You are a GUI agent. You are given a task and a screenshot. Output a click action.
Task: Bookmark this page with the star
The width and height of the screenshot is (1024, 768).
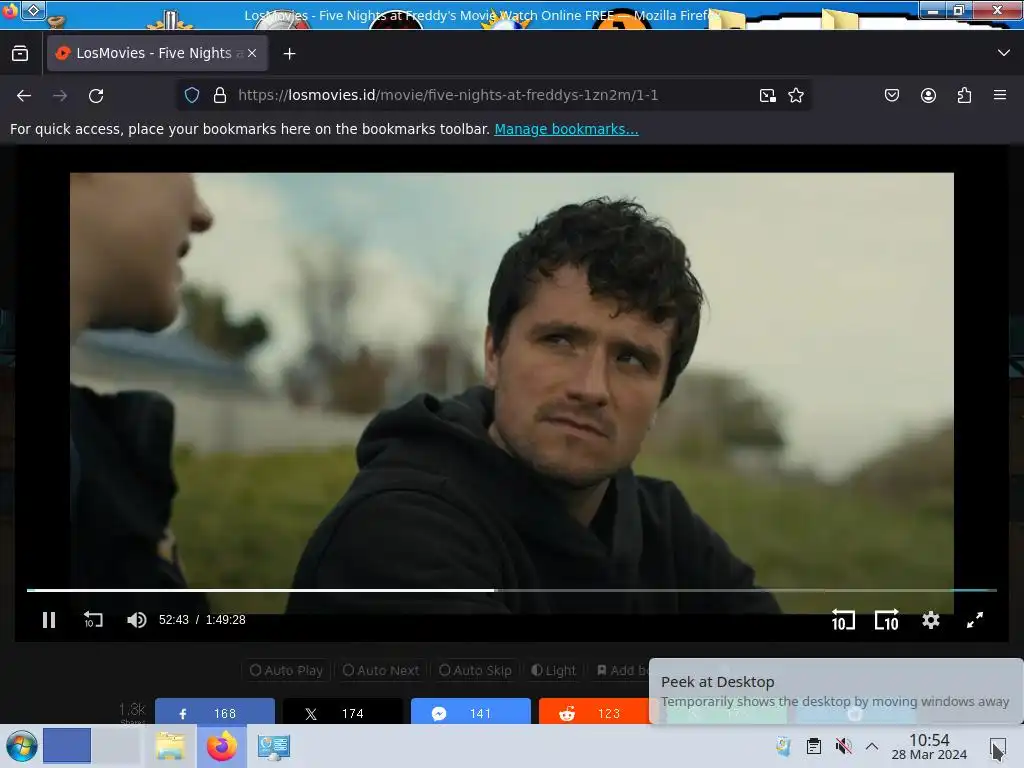point(795,95)
